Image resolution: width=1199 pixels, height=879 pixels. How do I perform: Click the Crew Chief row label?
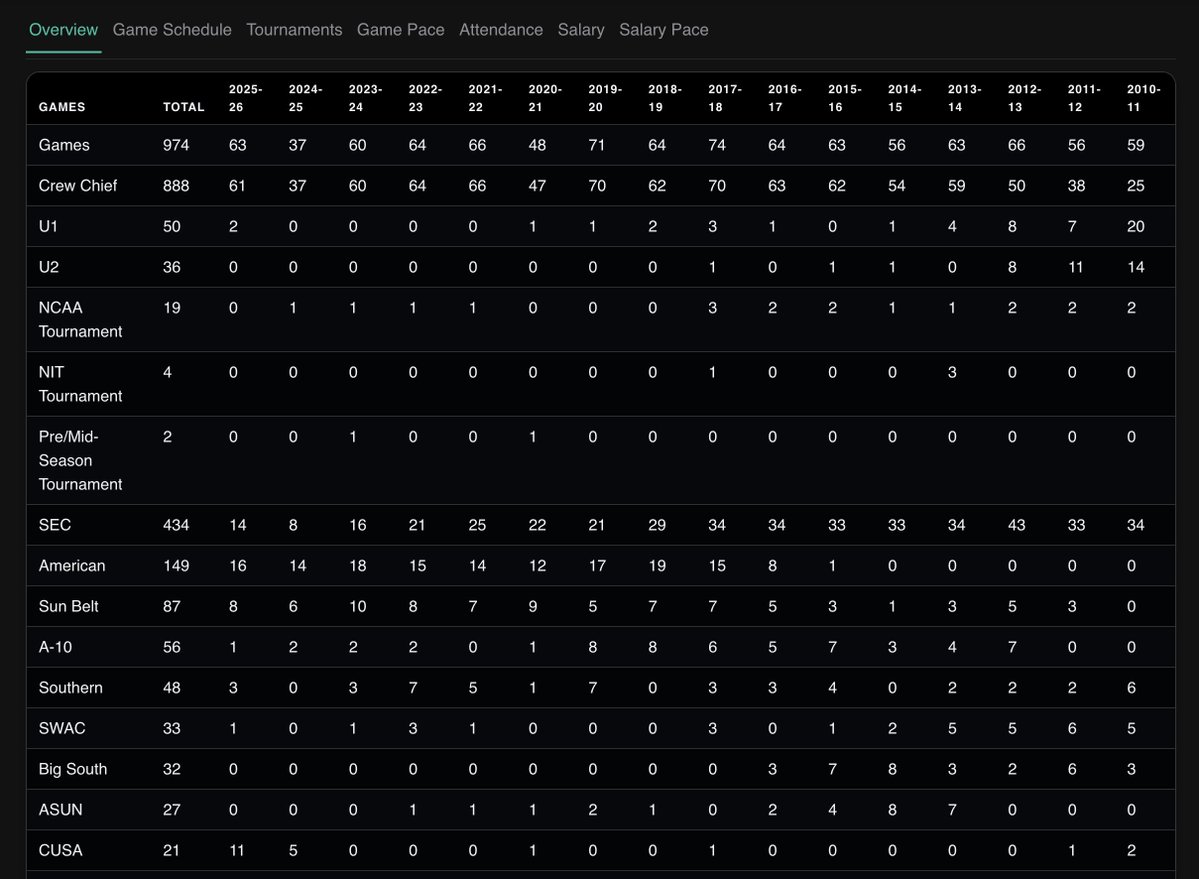click(x=78, y=186)
